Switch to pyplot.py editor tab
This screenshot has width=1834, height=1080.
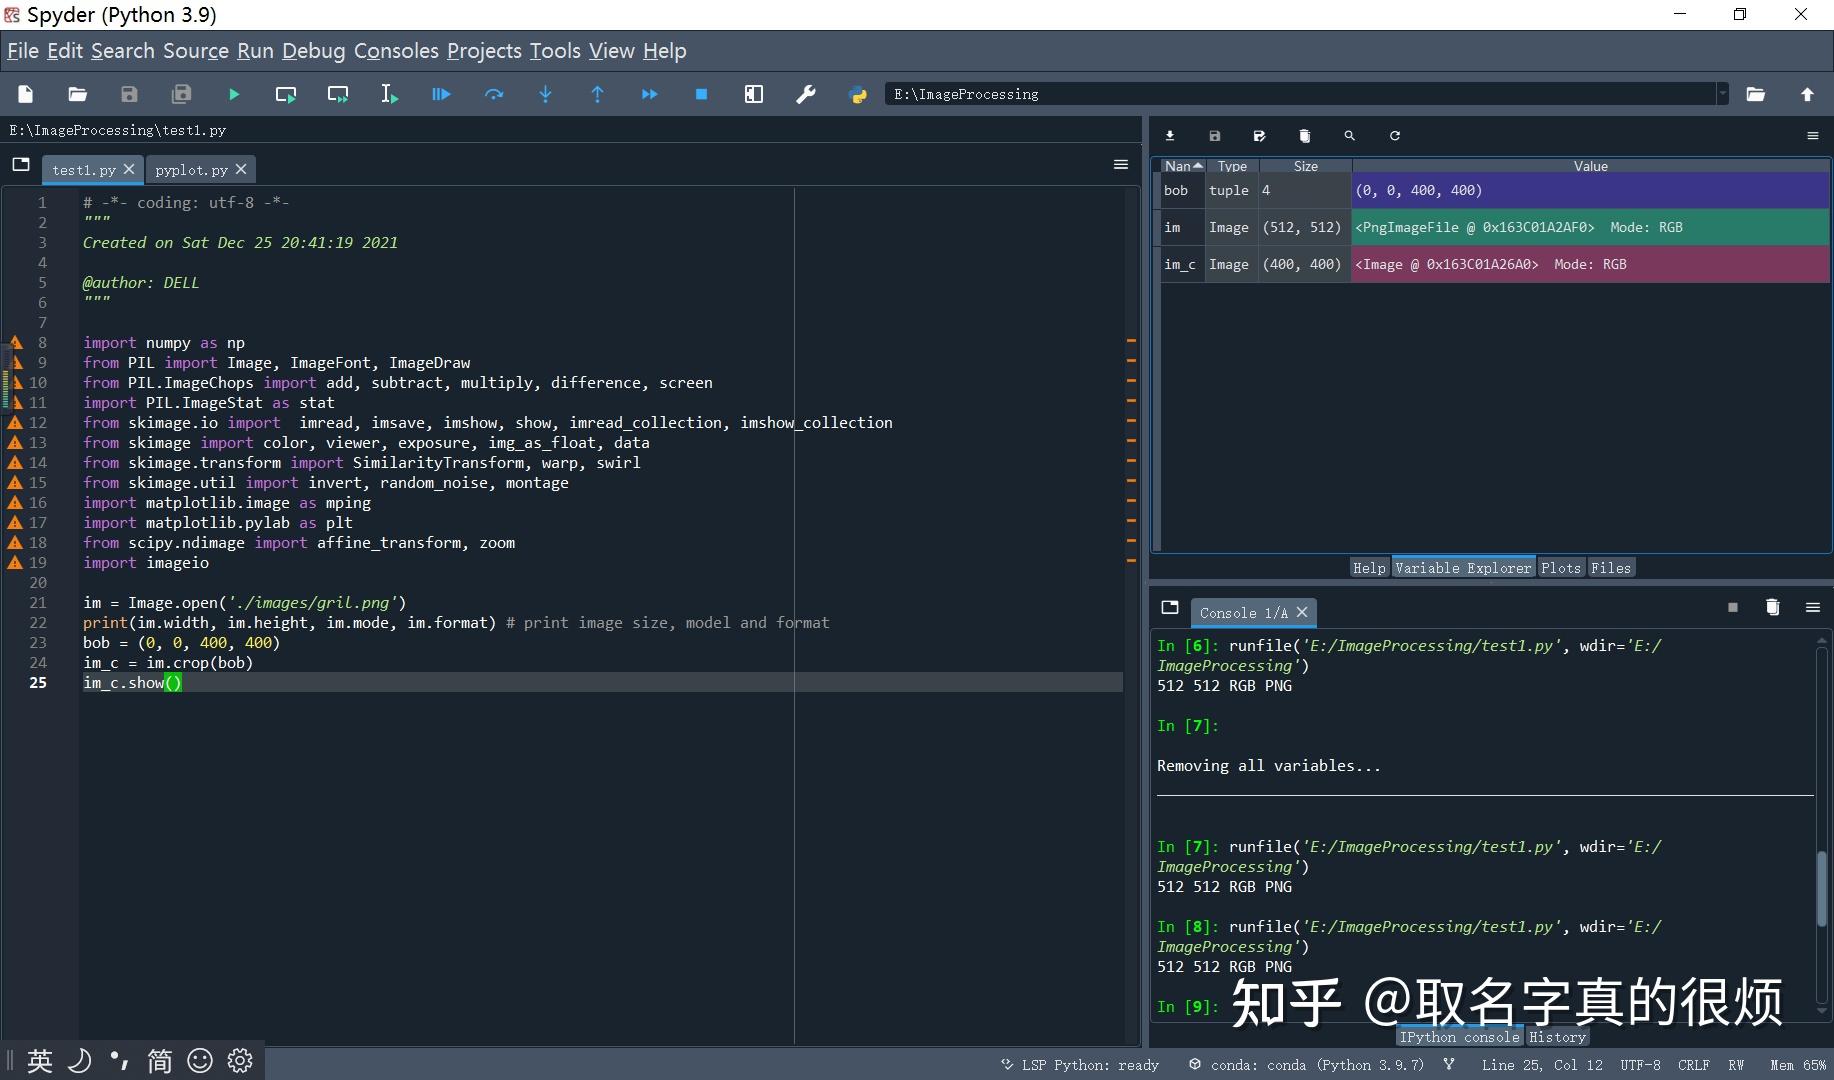click(191, 170)
